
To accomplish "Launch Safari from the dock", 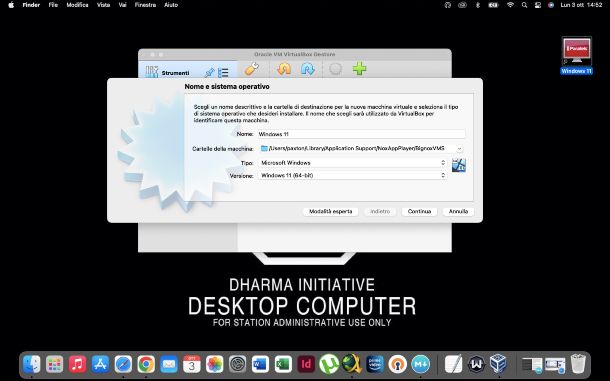I will [123, 364].
